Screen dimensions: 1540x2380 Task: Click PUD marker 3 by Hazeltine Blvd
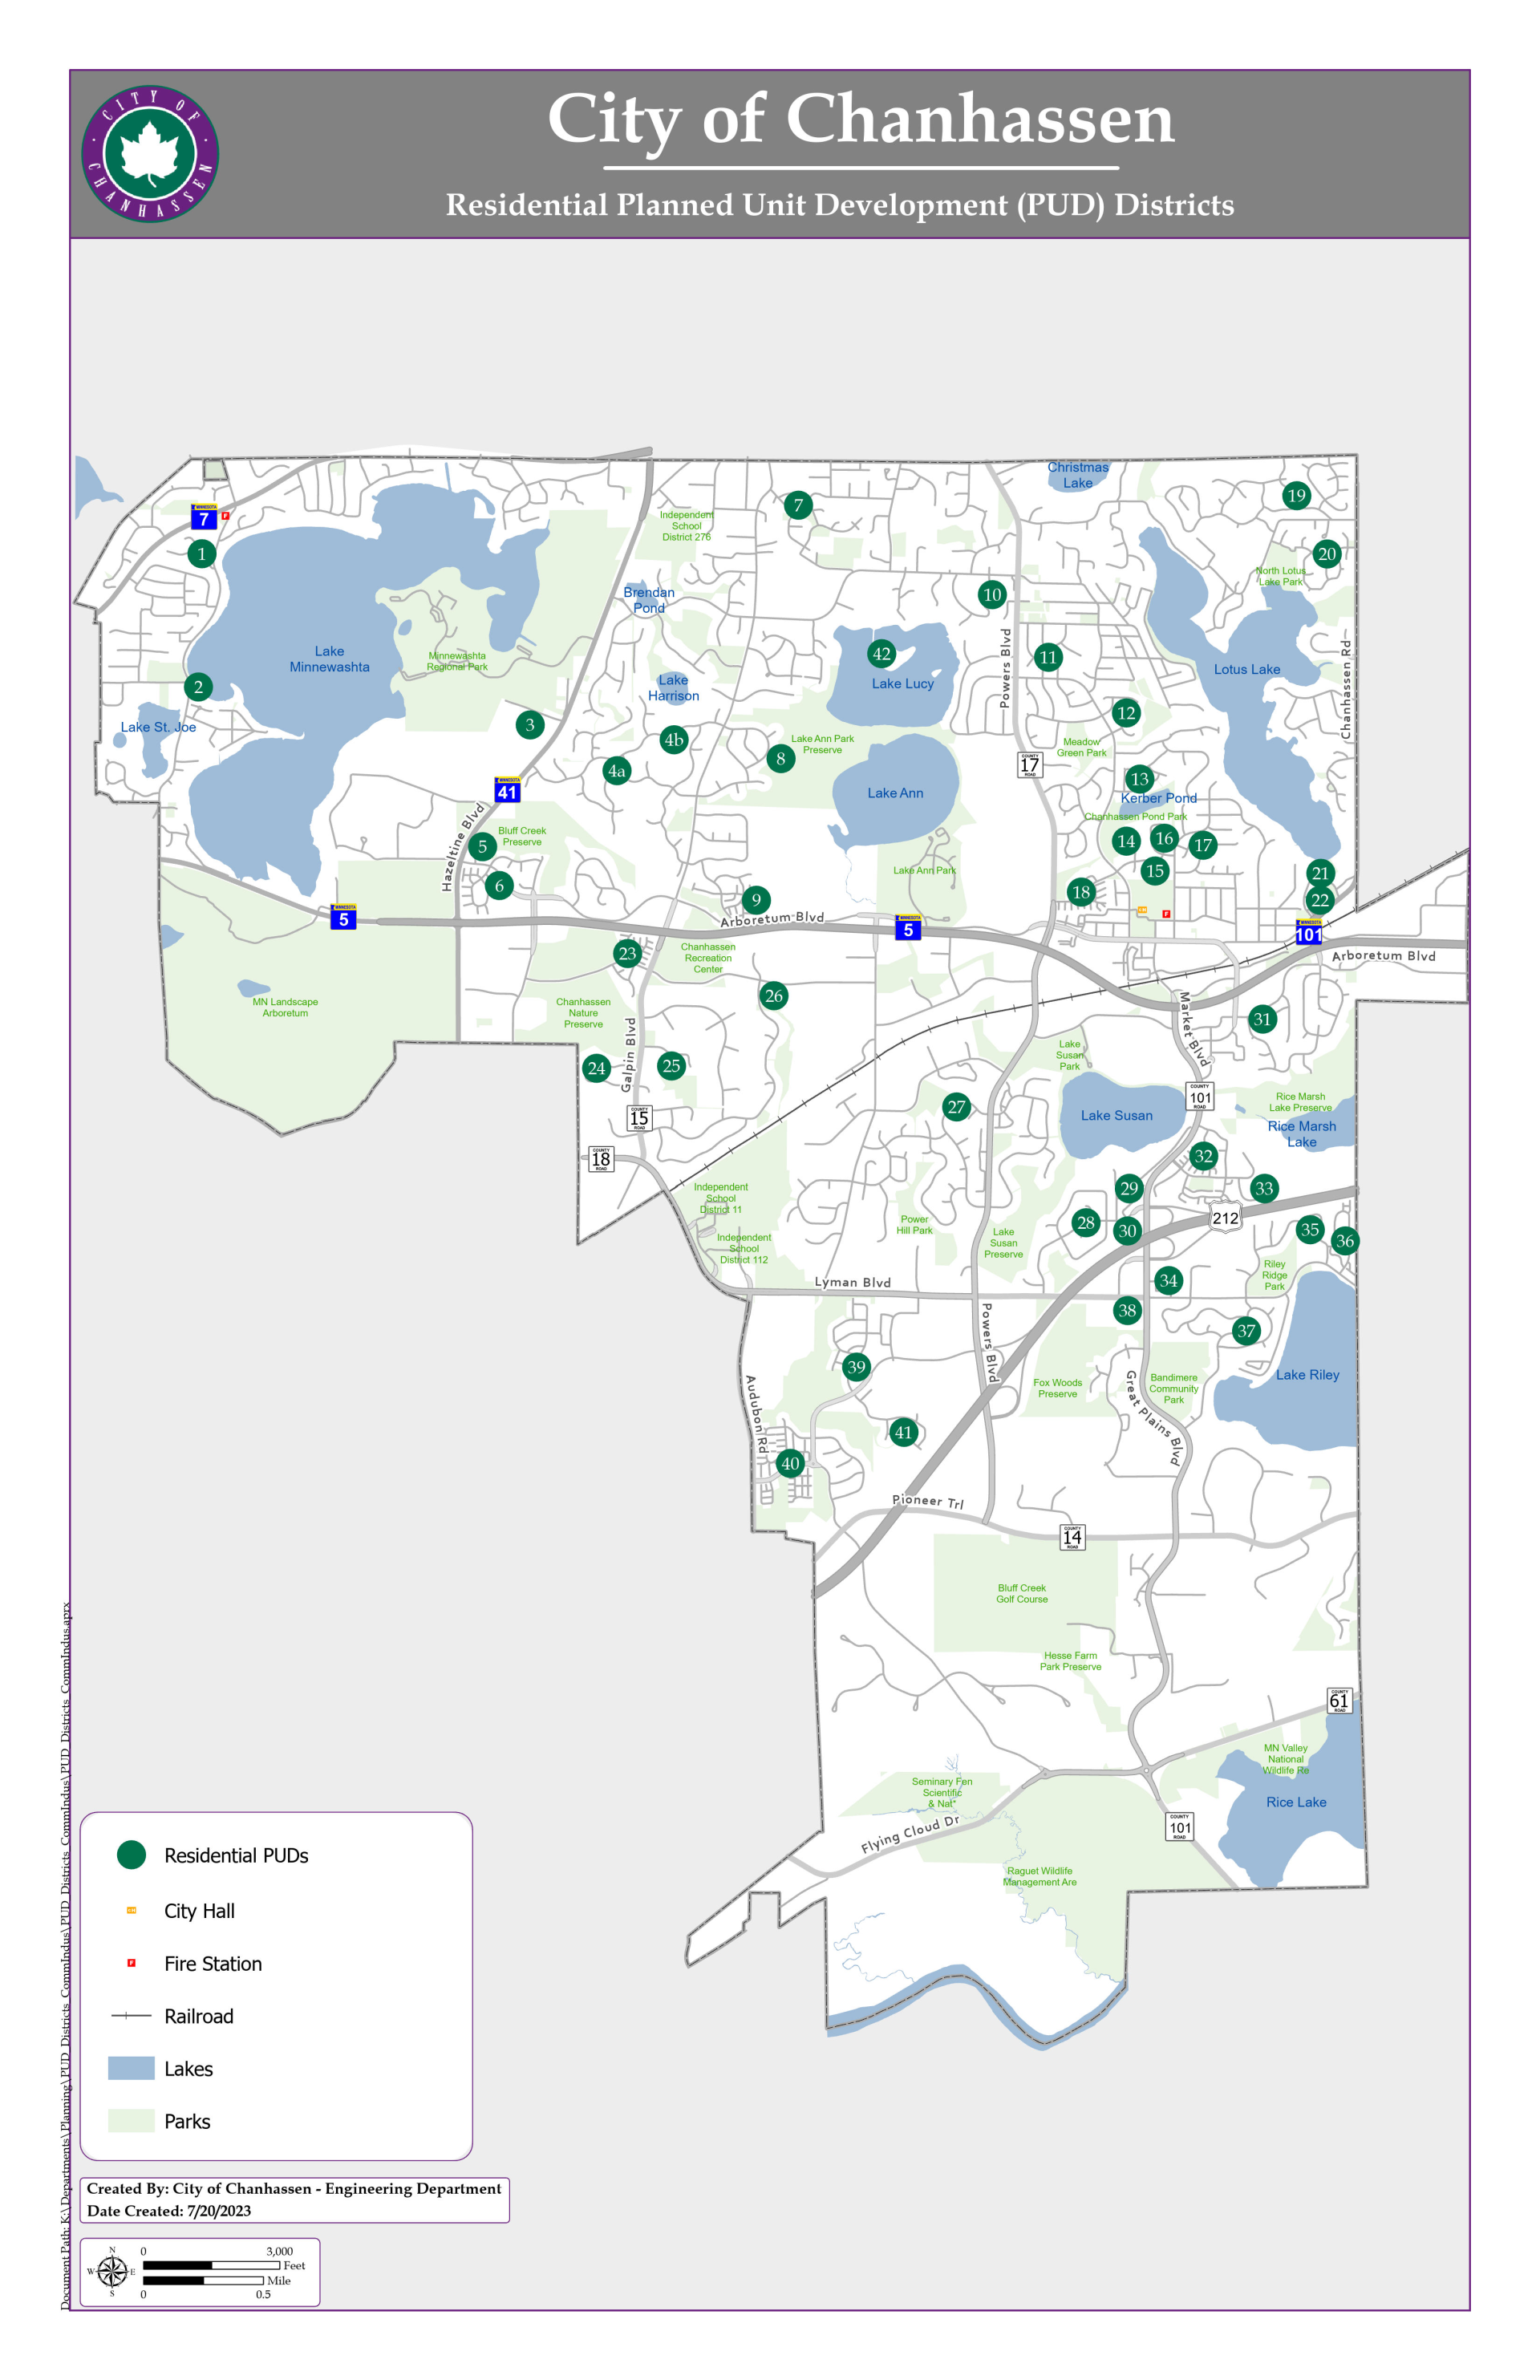click(x=530, y=724)
